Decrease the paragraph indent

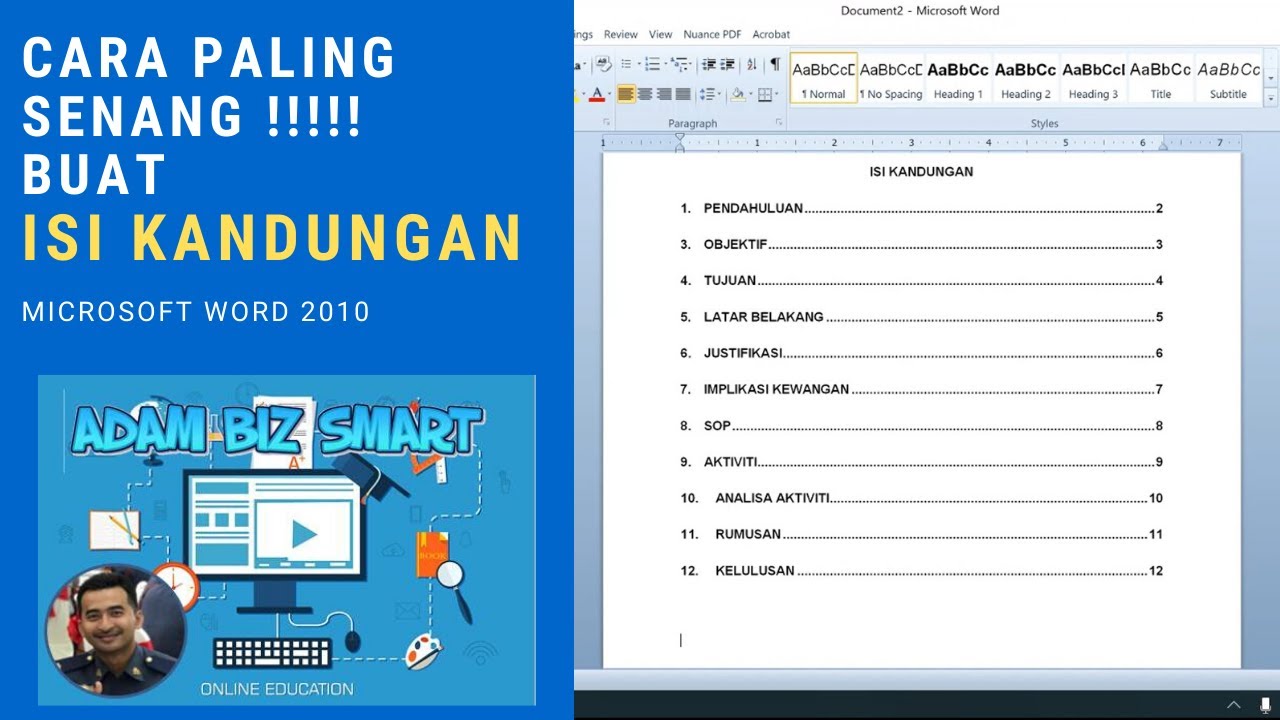pos(709,64)
